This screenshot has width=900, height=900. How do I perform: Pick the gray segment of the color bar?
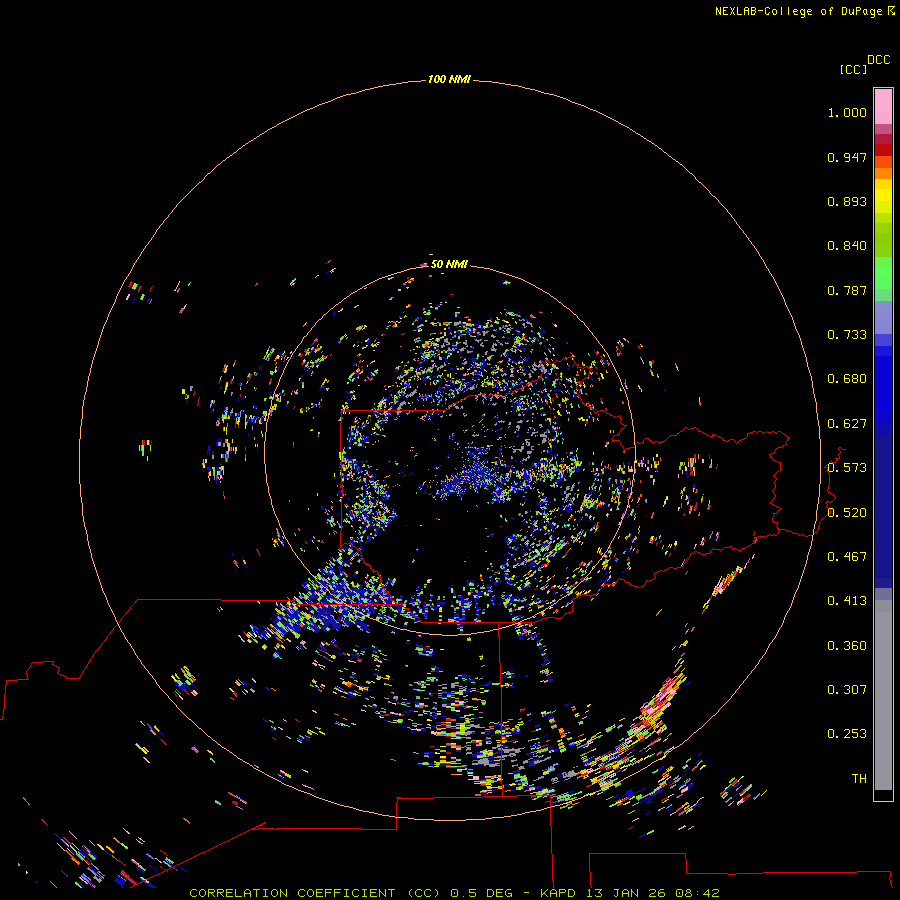(883, 695)
